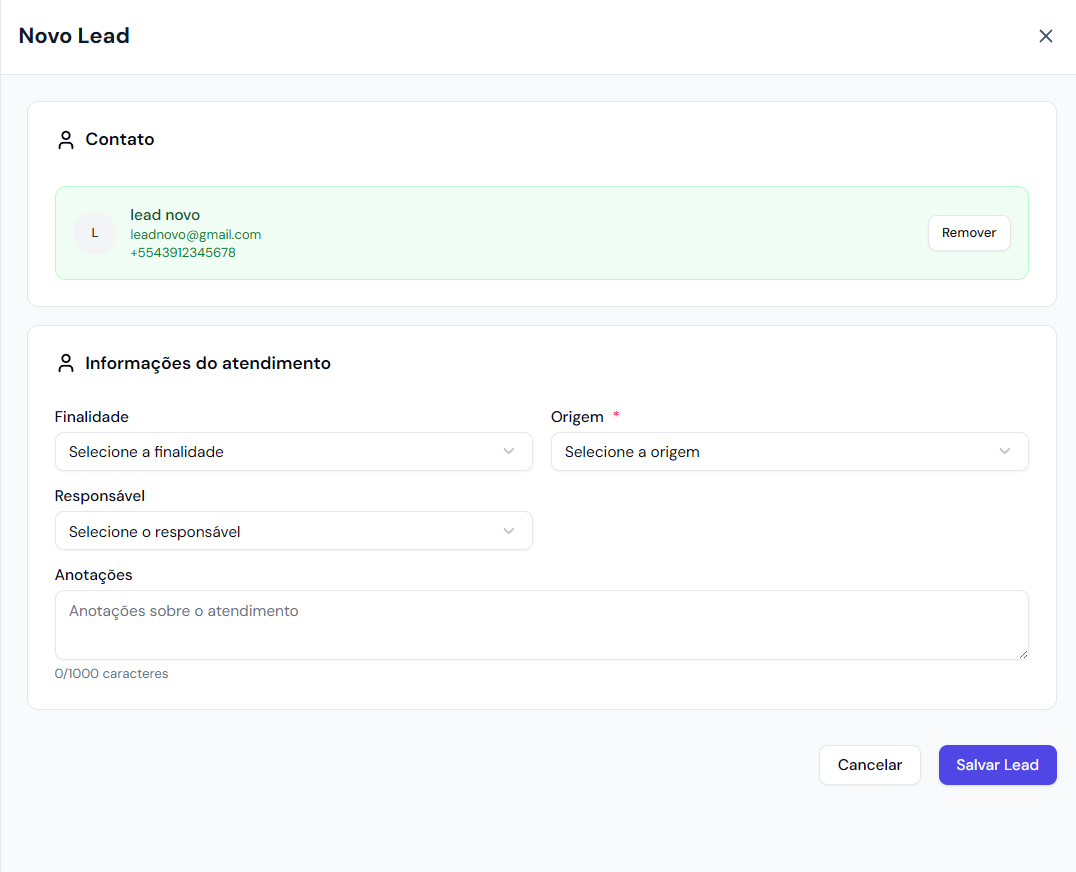Click the round L avatar of the contact
This screenshot has width=1076, height=872.
point(95,233)
